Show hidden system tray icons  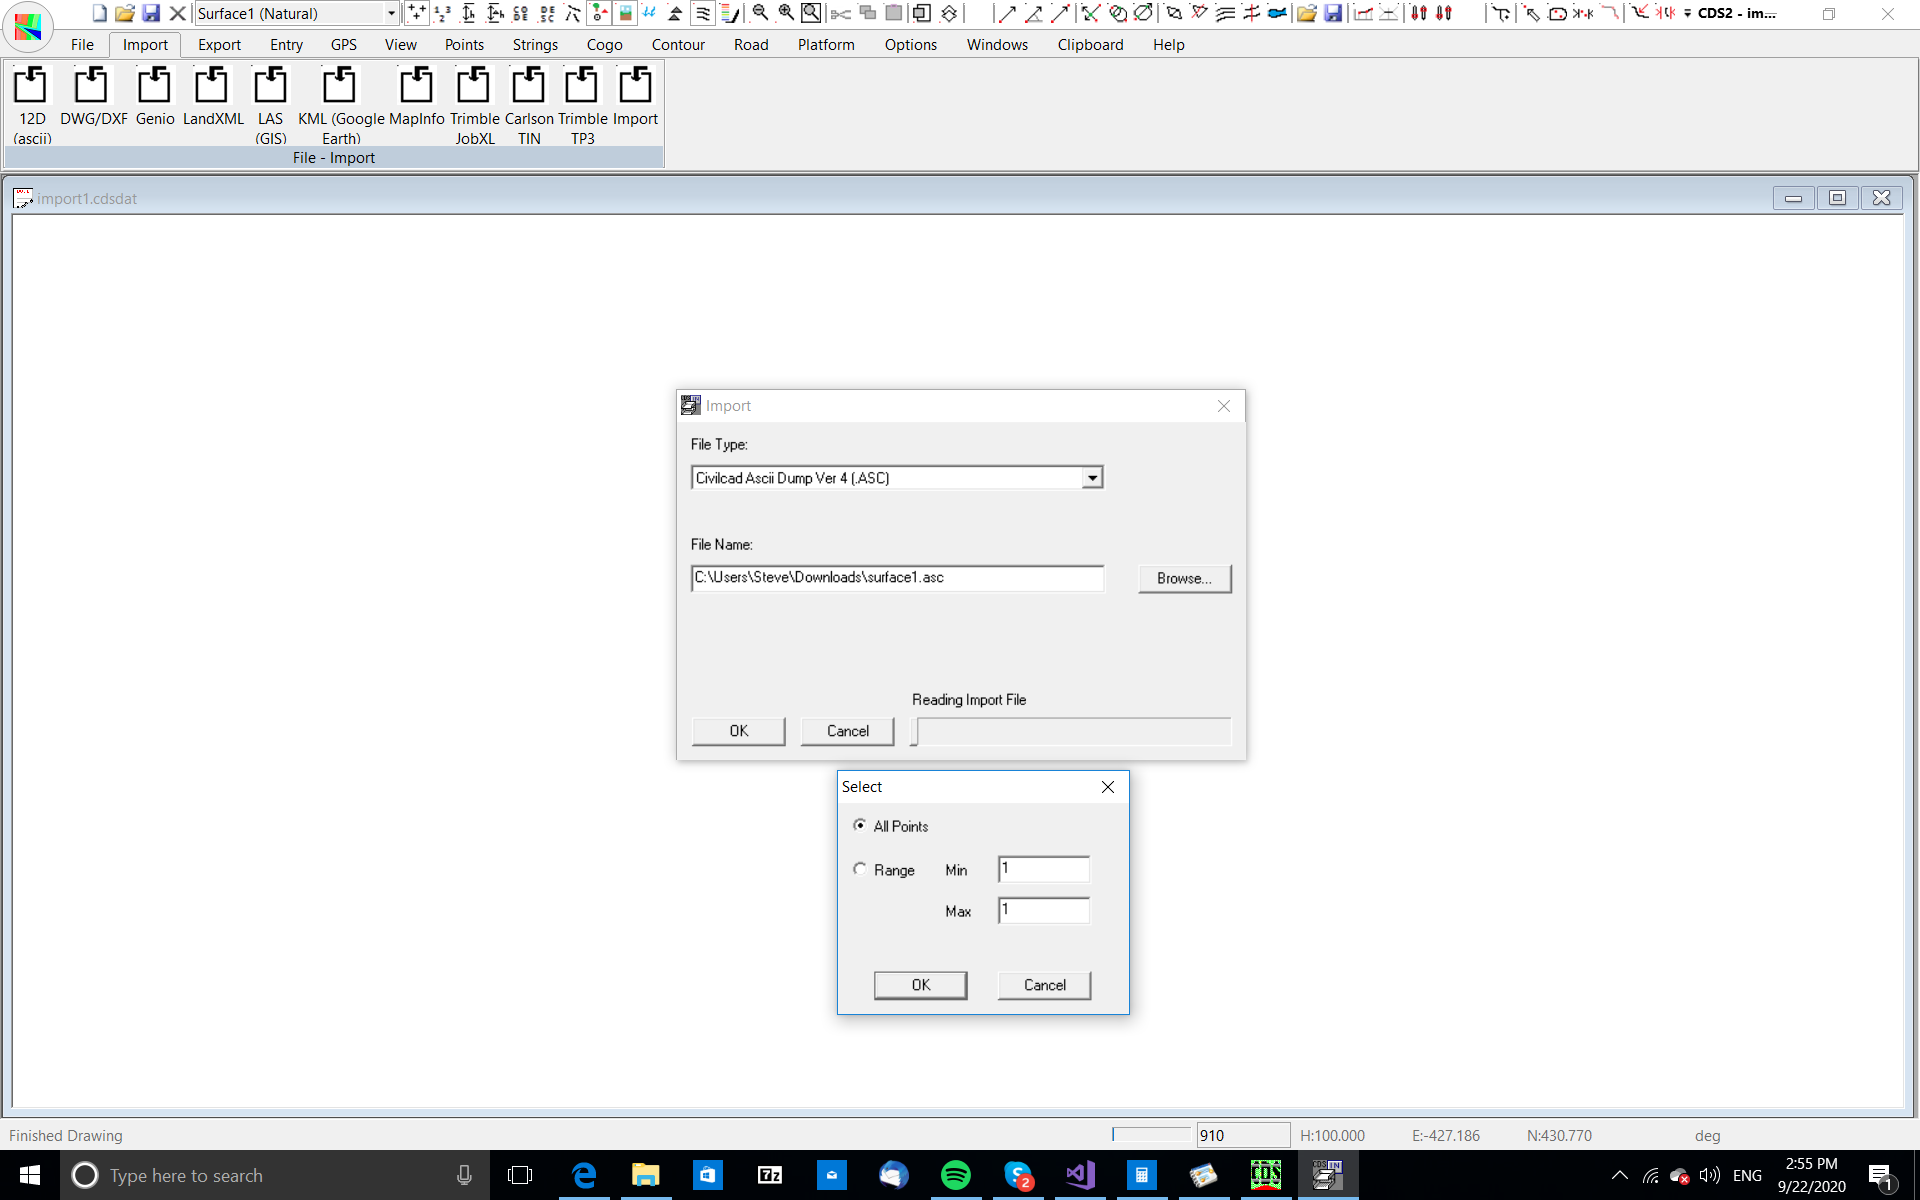pos(1619,1176)
